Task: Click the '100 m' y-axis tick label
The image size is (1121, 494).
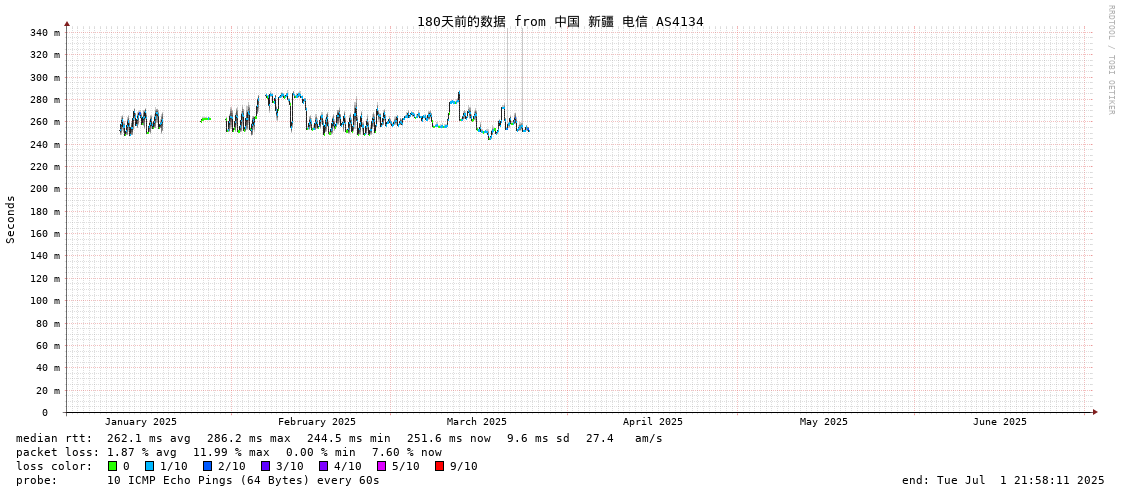Action: [45, 301]
